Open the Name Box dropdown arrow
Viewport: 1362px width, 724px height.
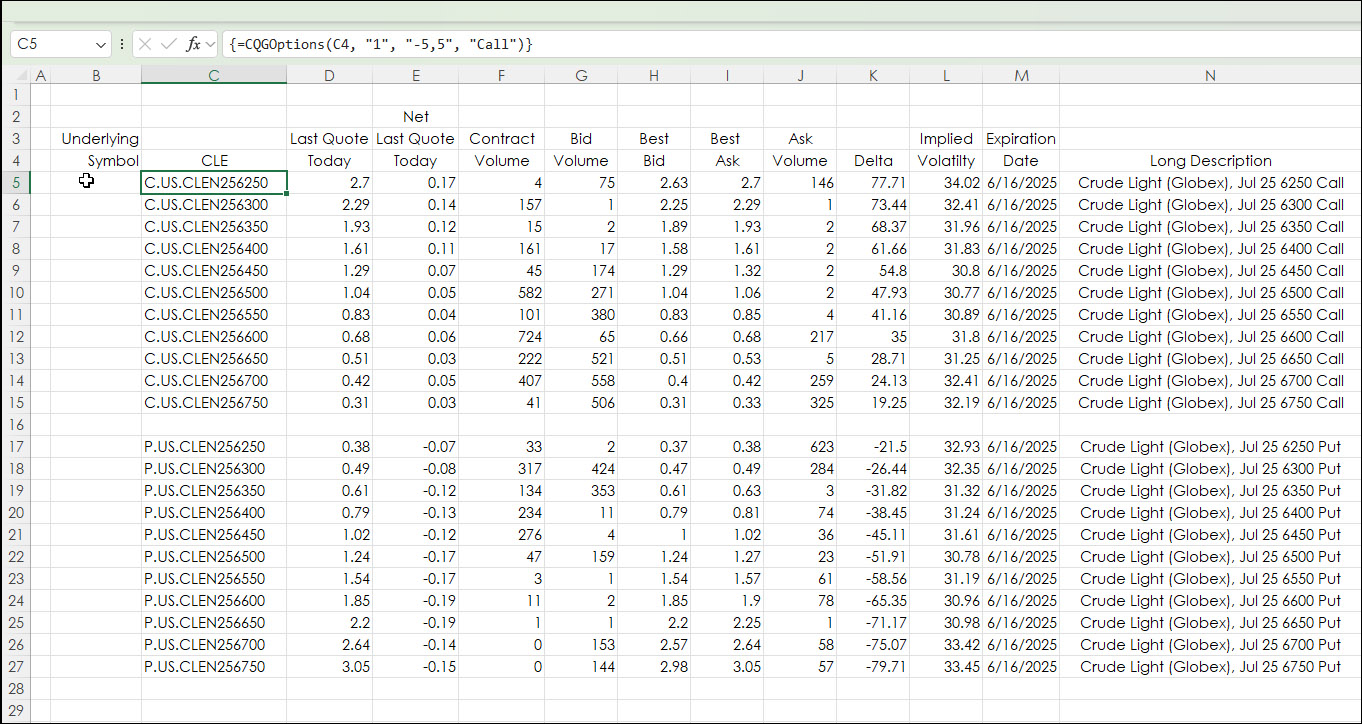coord(100,44)
